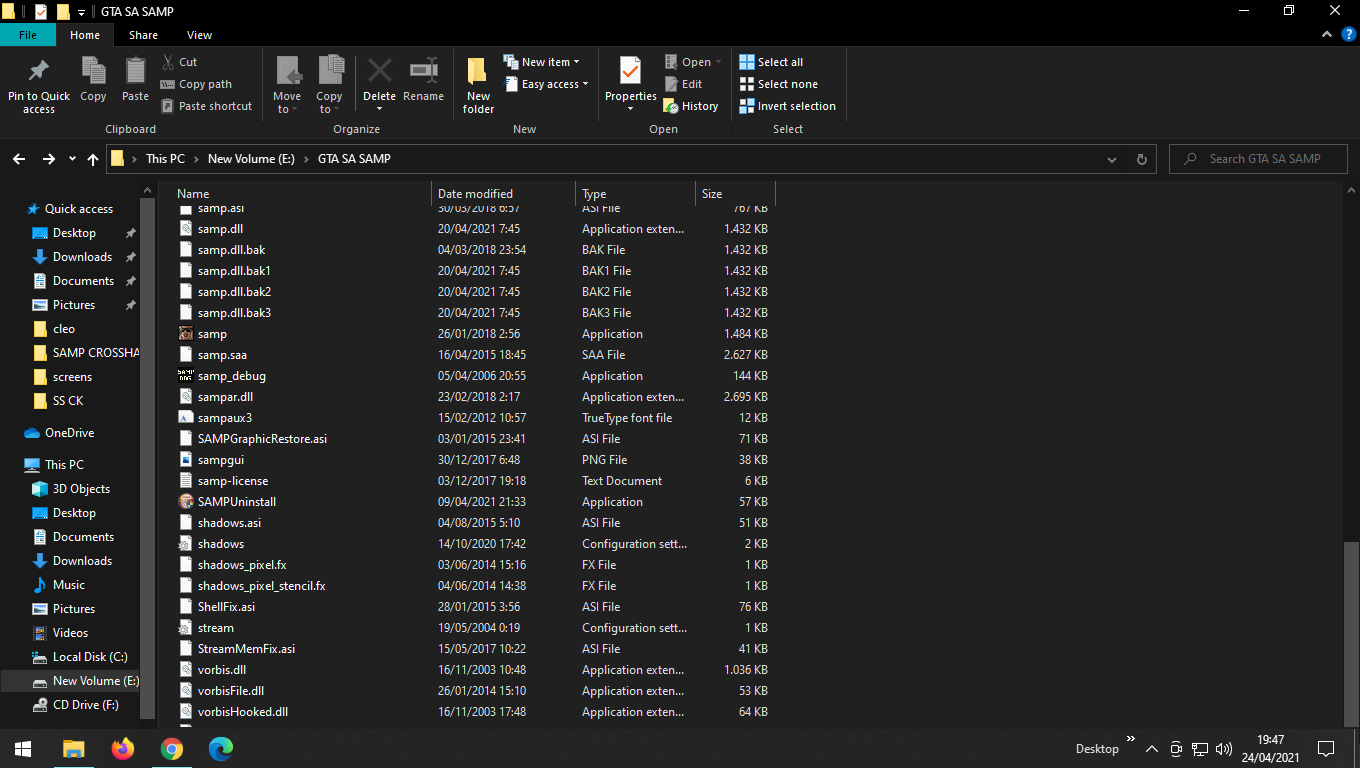Select the samp_debug application file
The height and width of the screenshot is (768, 1360).
pos(473,376)
